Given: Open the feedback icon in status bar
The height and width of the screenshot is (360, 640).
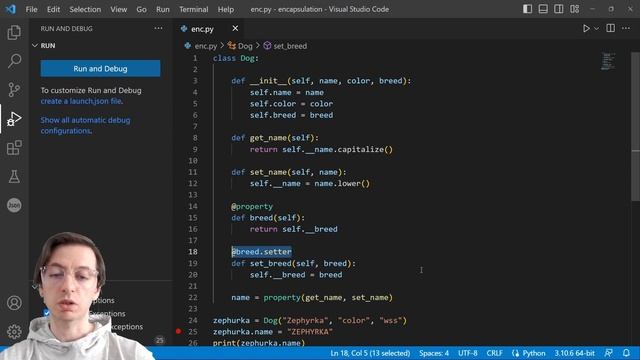Looking at the screenshot, I should tap(609, 353).
